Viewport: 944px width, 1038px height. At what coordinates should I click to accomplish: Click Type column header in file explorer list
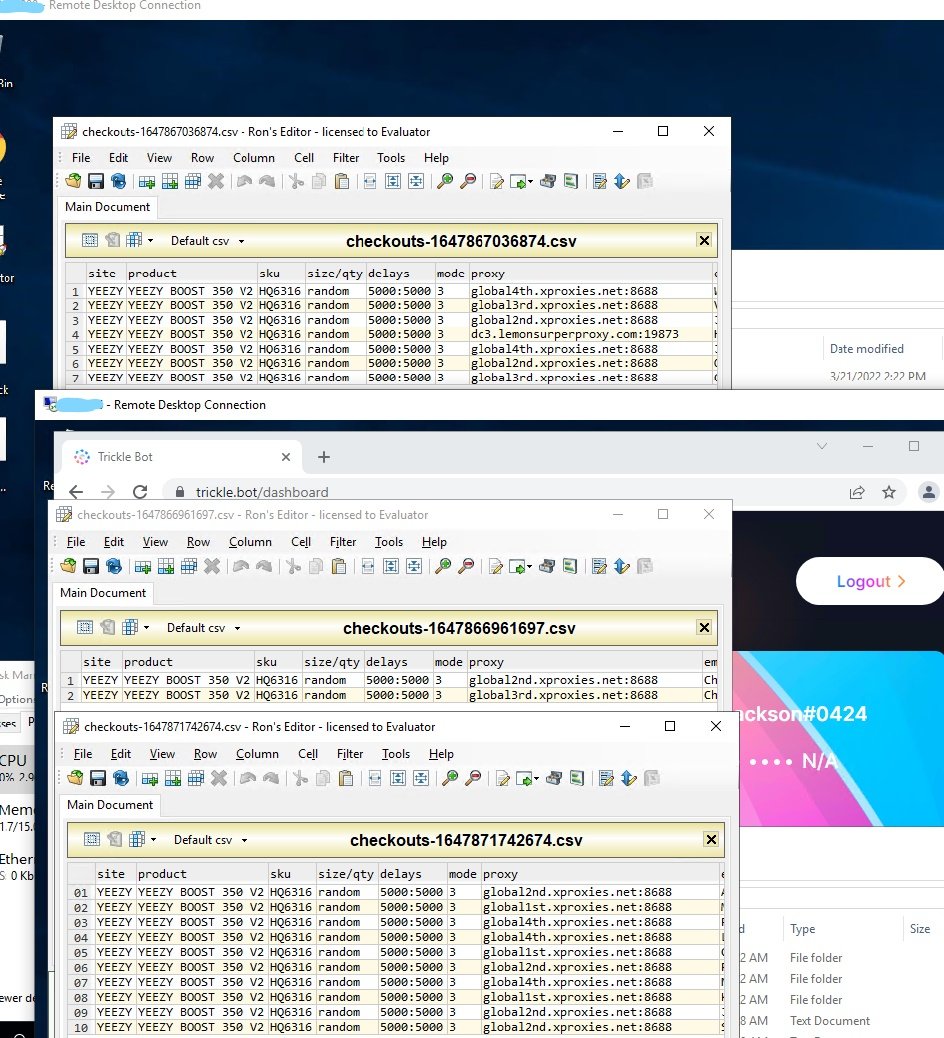point(802,929)
